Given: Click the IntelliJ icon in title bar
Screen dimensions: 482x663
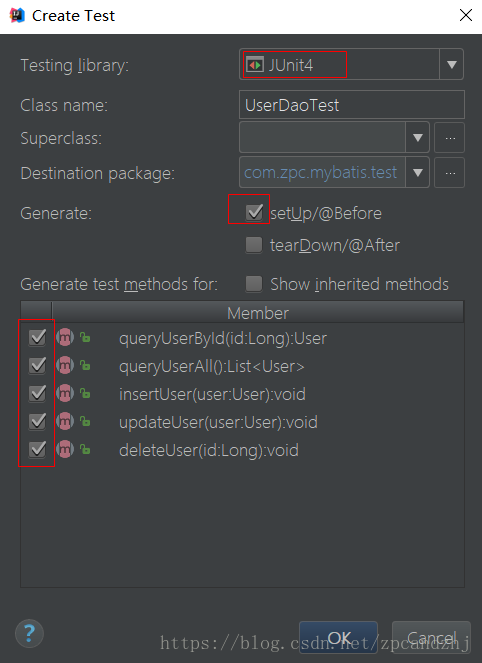Looking at the screenshot, I should [17, 15].
